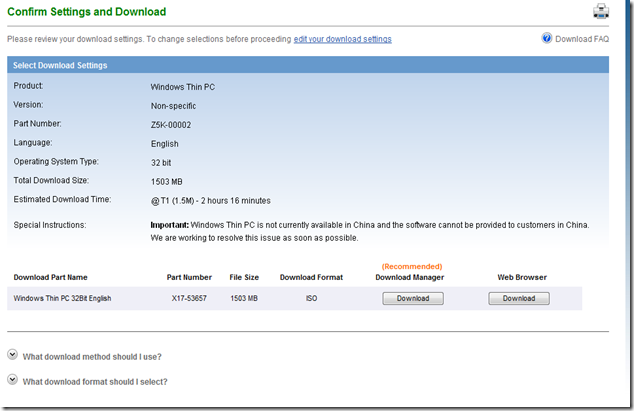
Task: Select the Non-specific version value
Action: coord(173,106)
